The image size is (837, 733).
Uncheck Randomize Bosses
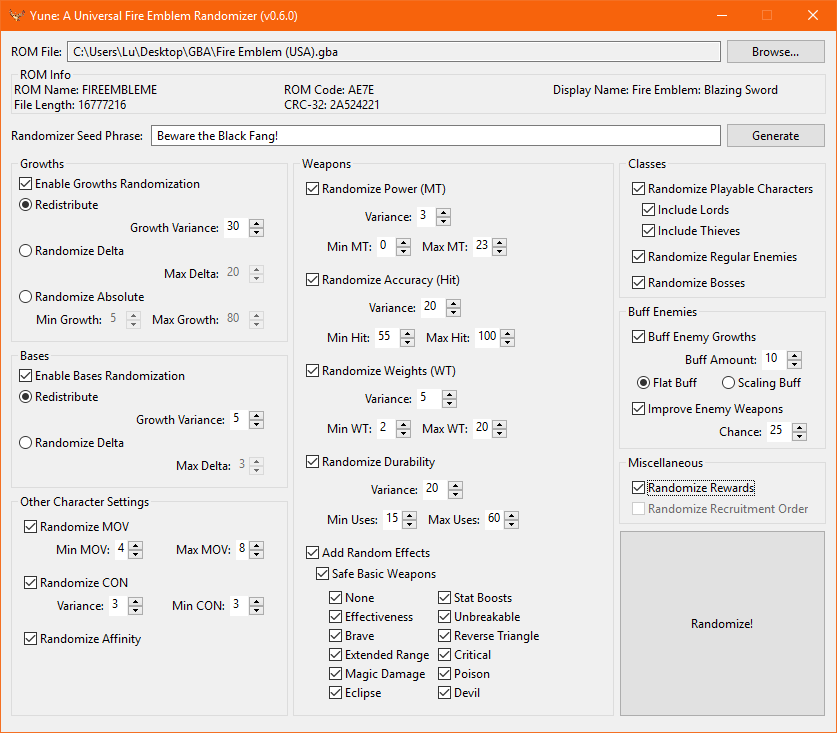(638, 283)
